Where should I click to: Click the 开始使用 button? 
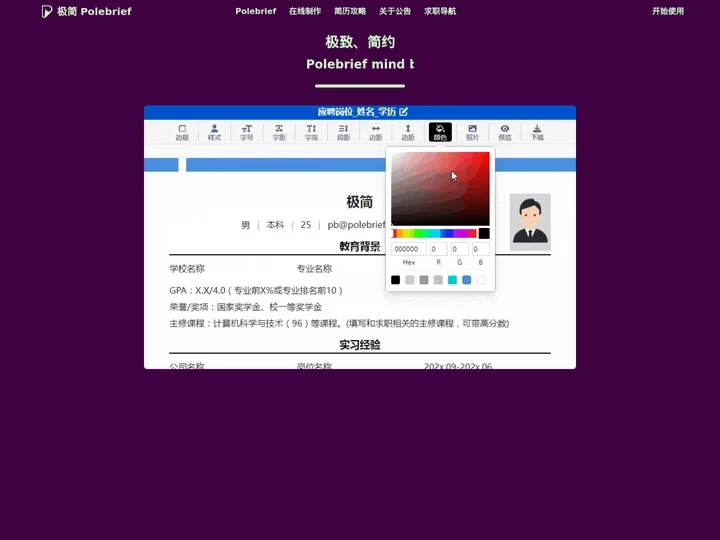[668, 11]
